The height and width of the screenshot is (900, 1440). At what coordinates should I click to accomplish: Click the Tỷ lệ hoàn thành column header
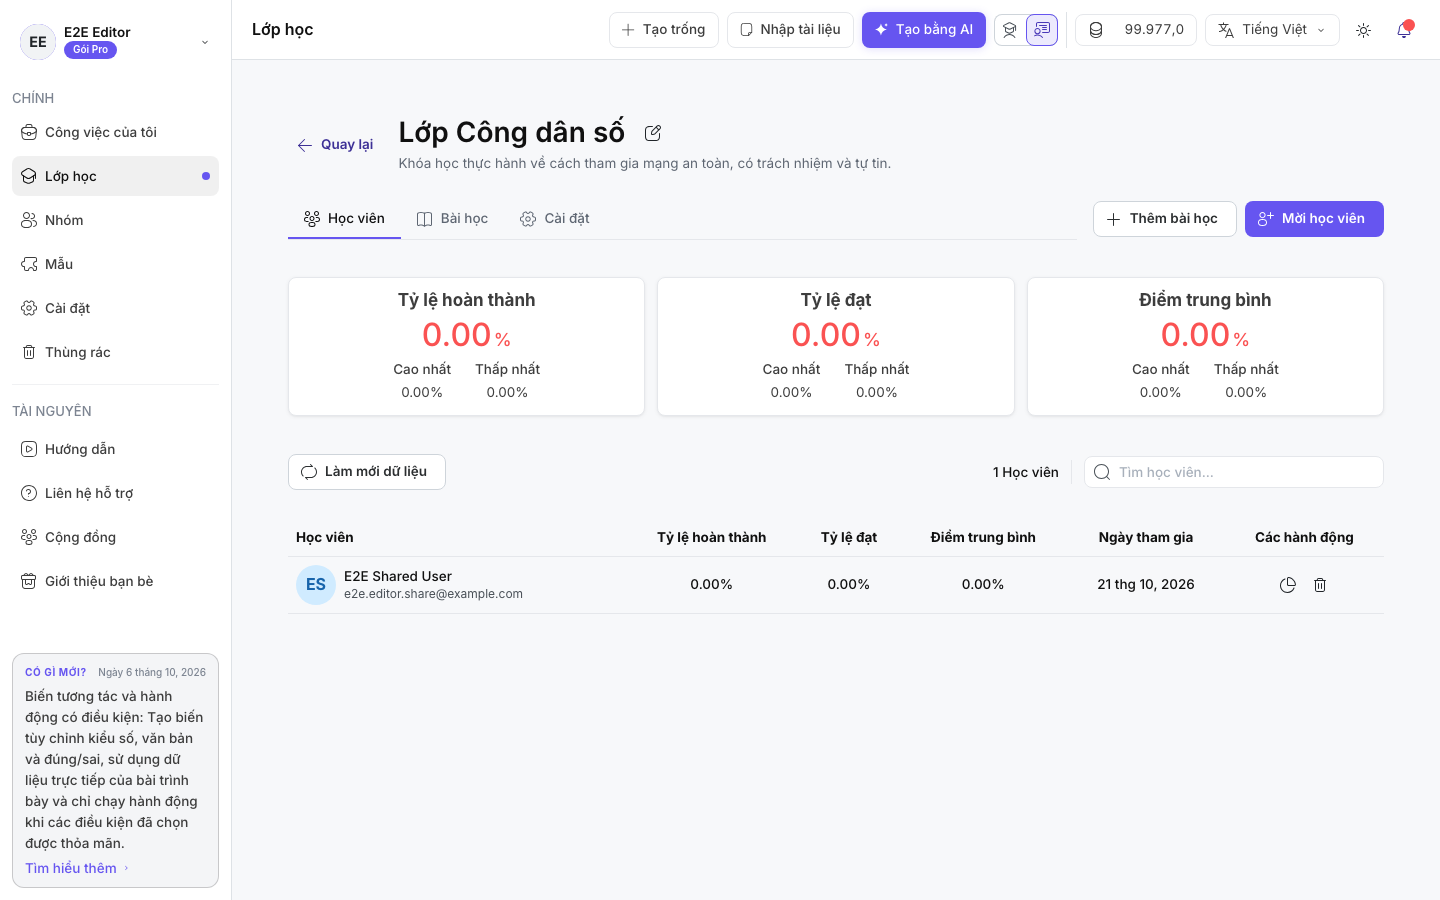point(711,537)
